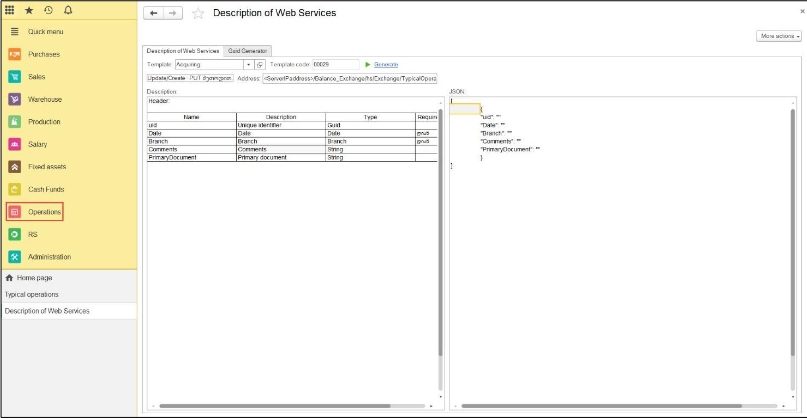Click the Generate link
807x418 pixels.
coord(385,64)
